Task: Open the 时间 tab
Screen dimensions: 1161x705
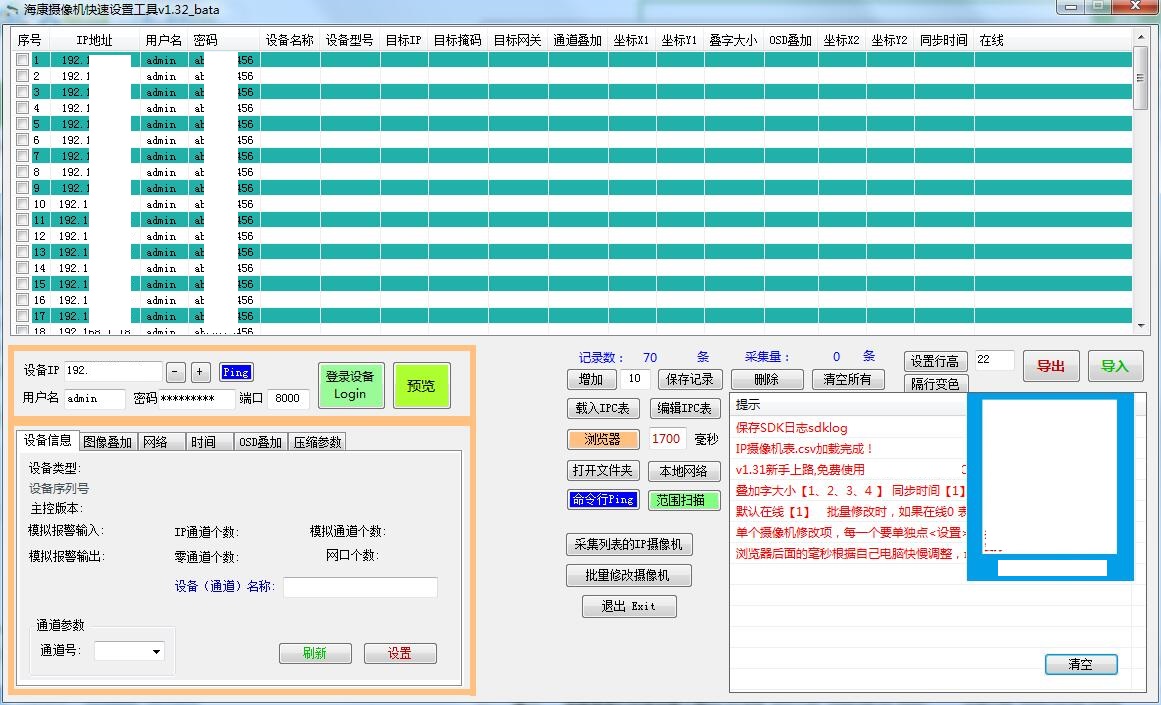Action: [209, 442]
